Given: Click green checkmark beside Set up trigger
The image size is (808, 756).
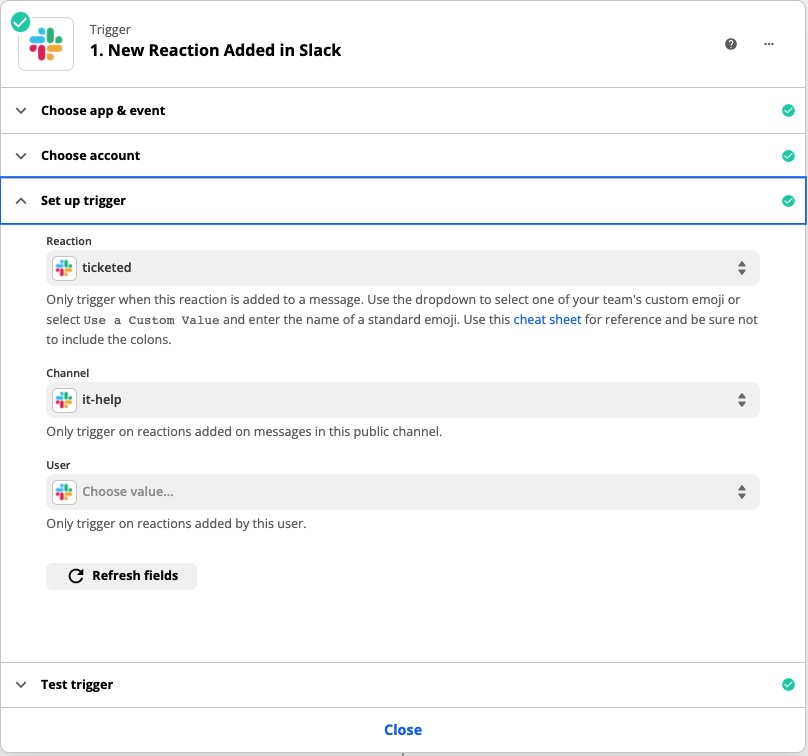Looking at the screenshot, I should click(788, 201).
